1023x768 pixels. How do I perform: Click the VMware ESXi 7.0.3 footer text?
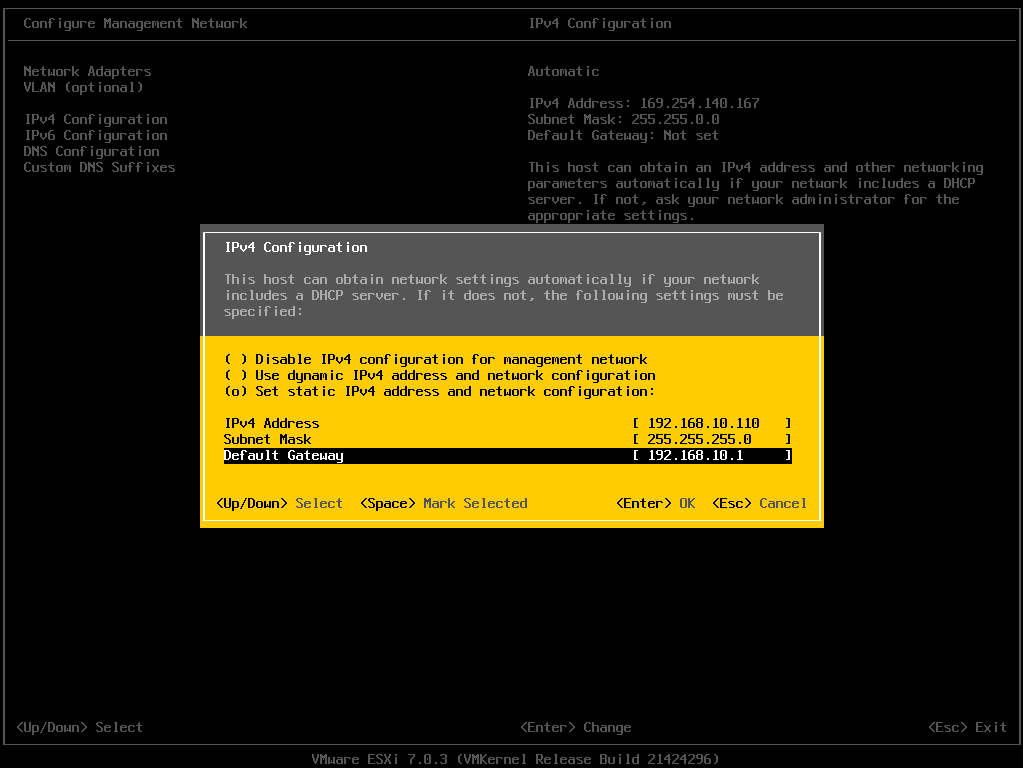coord(511,759)
